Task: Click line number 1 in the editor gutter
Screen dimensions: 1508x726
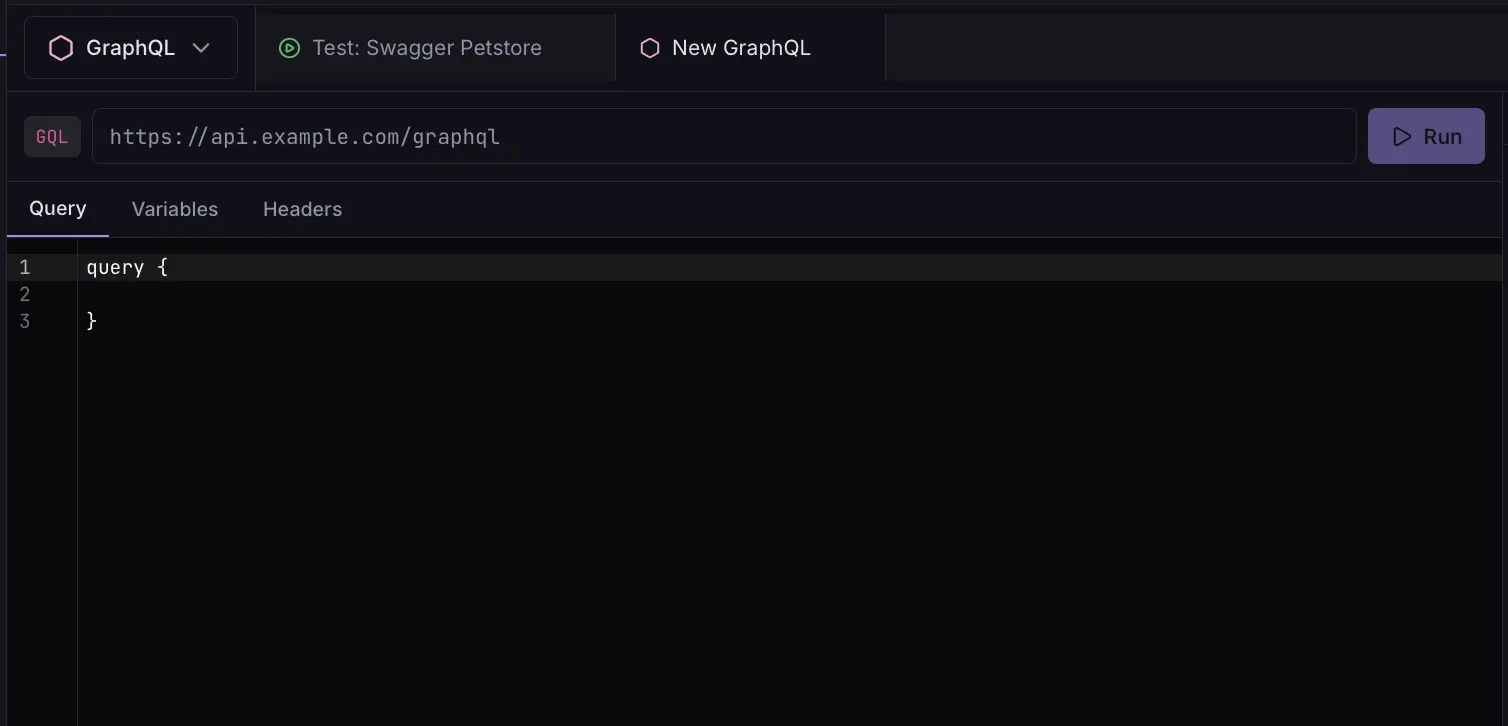Action: point(24,267)
